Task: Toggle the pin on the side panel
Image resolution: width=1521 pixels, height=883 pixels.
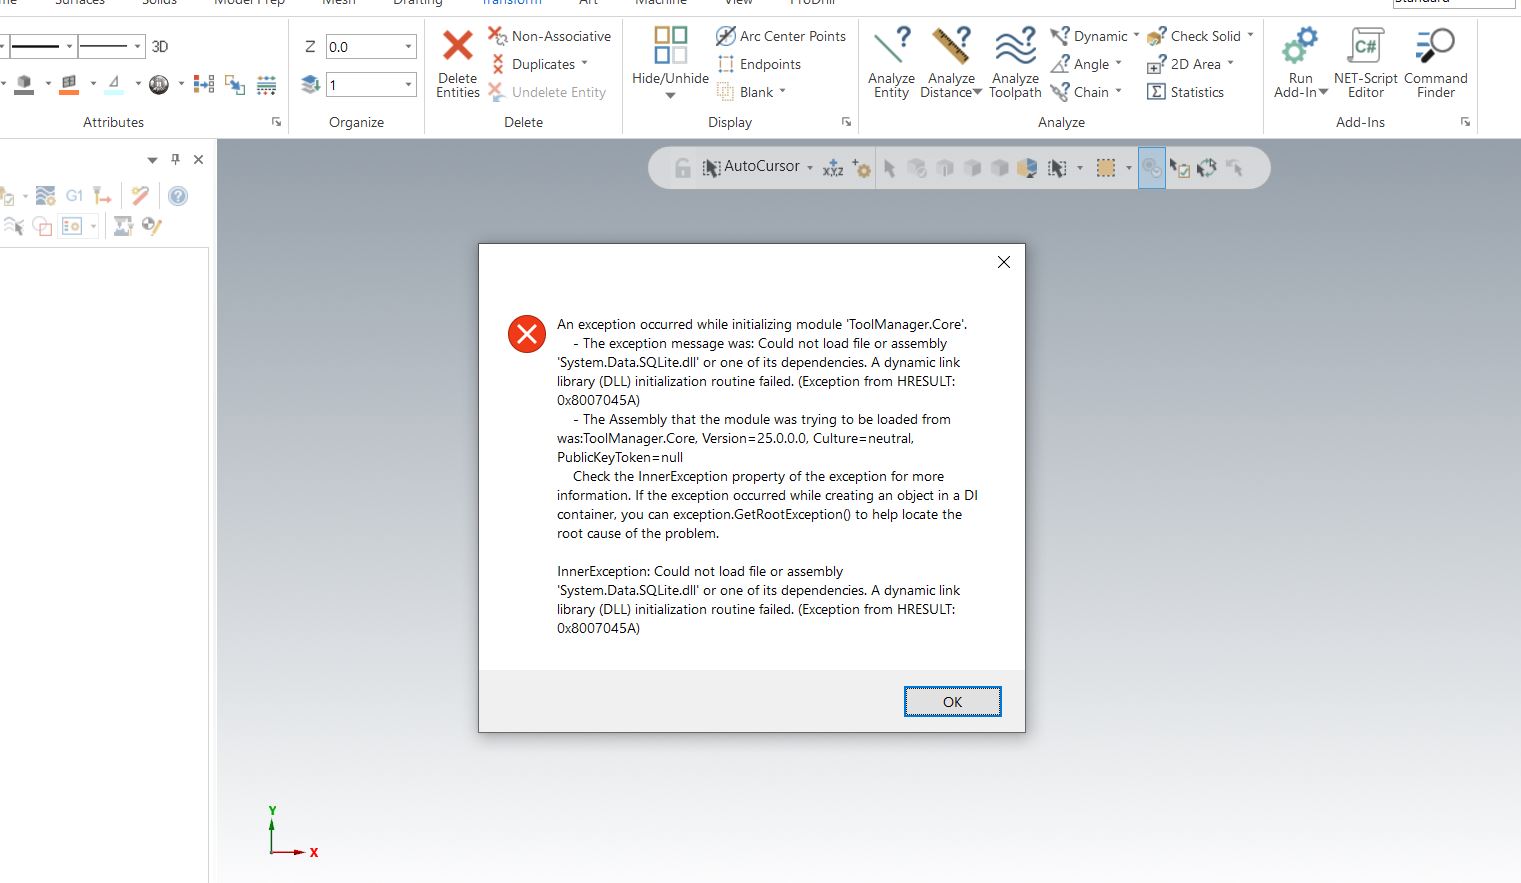Action: tap(175, 159)
